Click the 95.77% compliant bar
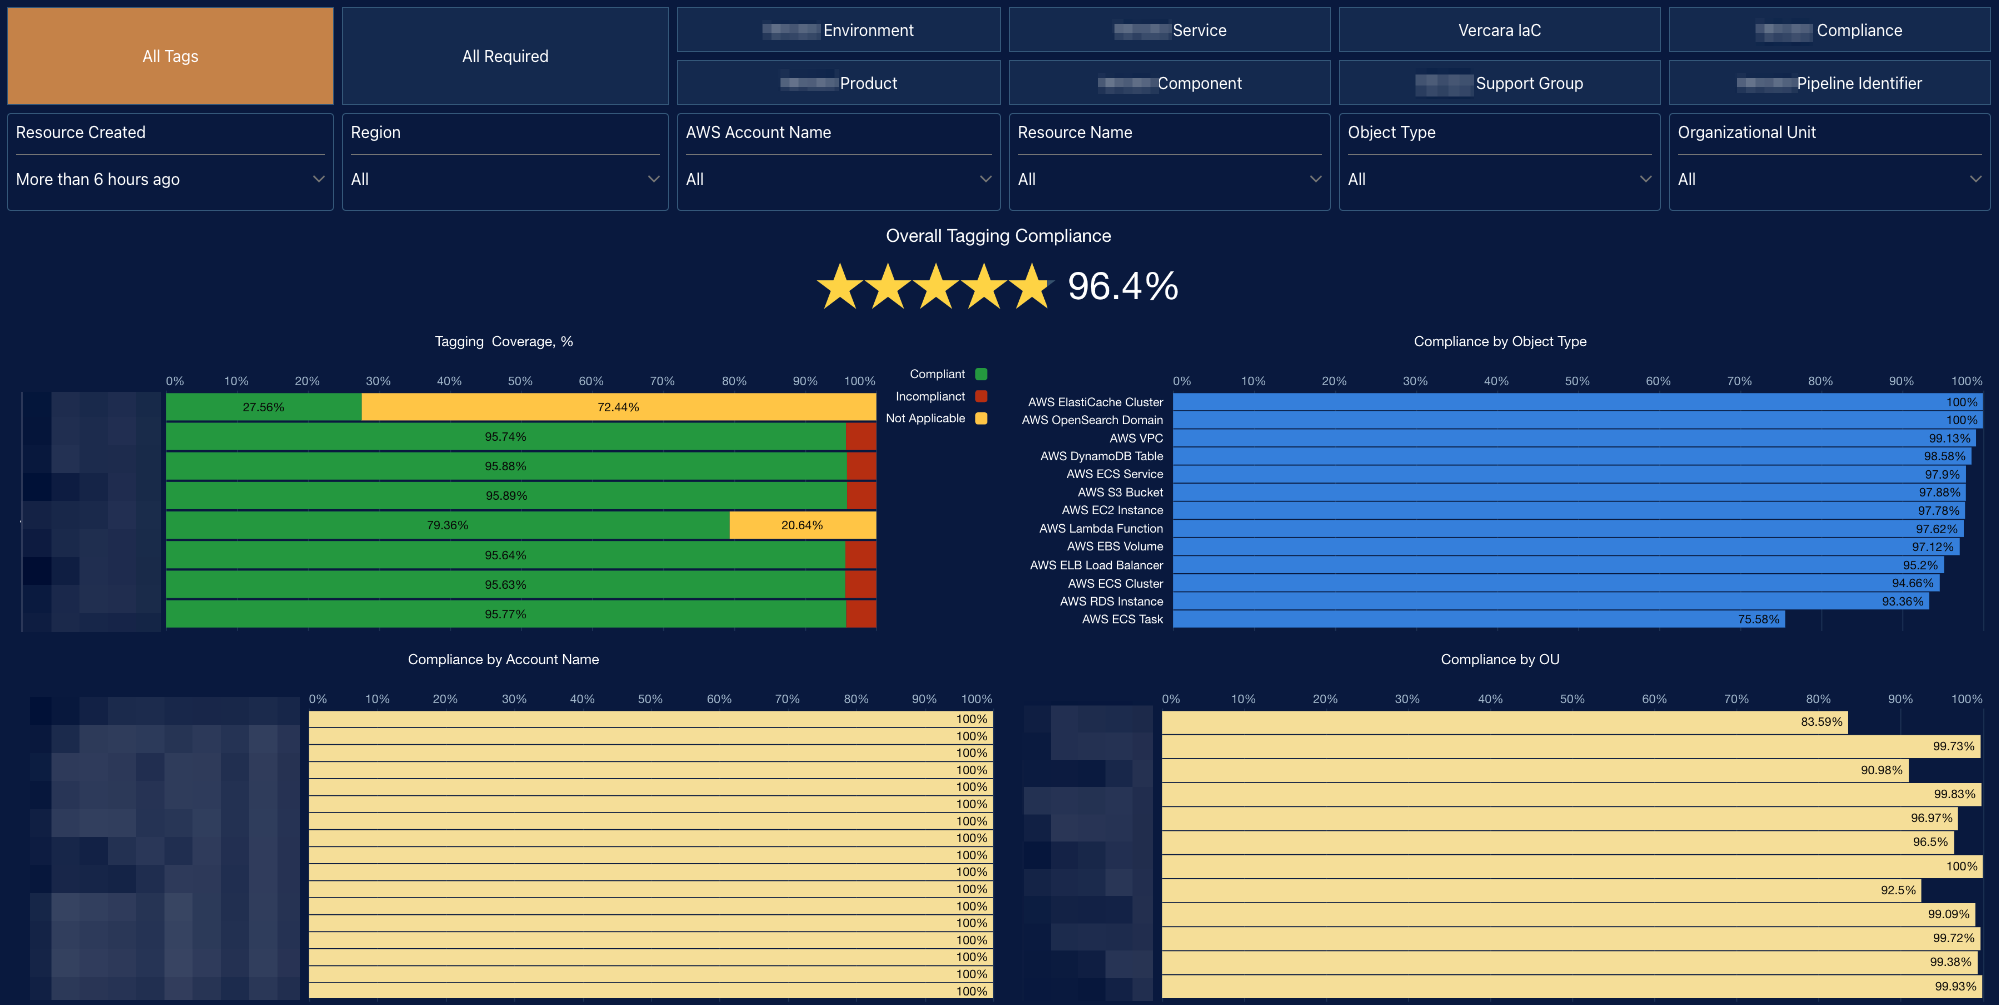 (506, 614)
